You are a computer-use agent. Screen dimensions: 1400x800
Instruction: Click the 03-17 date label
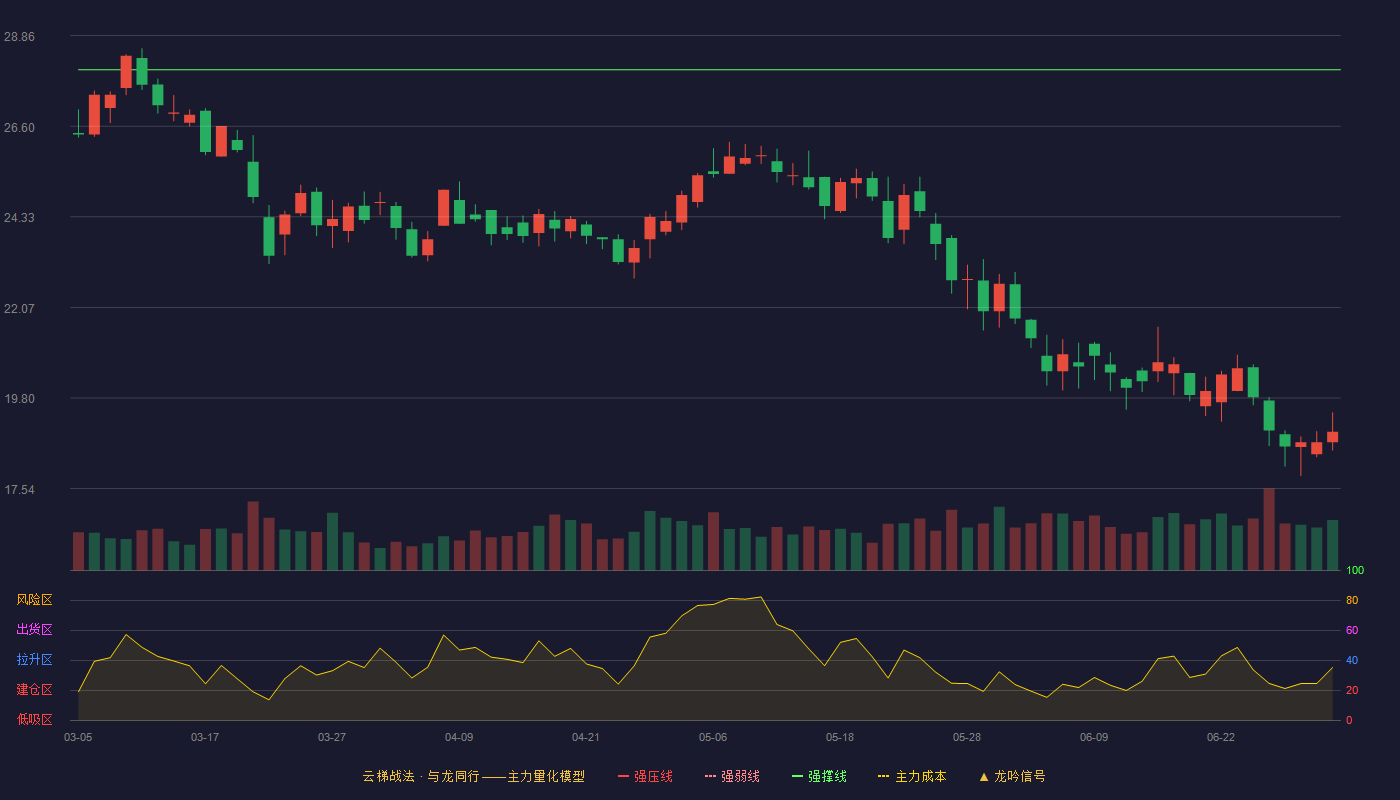205,737
